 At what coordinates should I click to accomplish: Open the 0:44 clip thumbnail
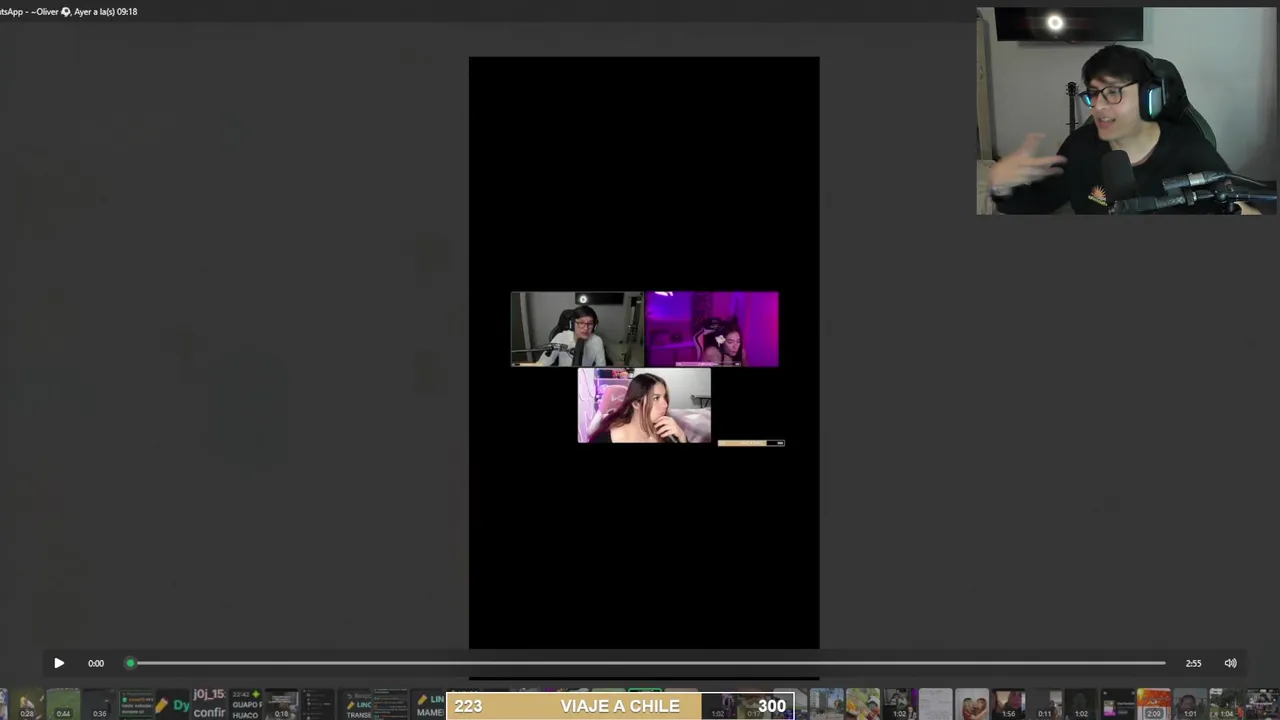pyautogui.click(x=63, y=704)
